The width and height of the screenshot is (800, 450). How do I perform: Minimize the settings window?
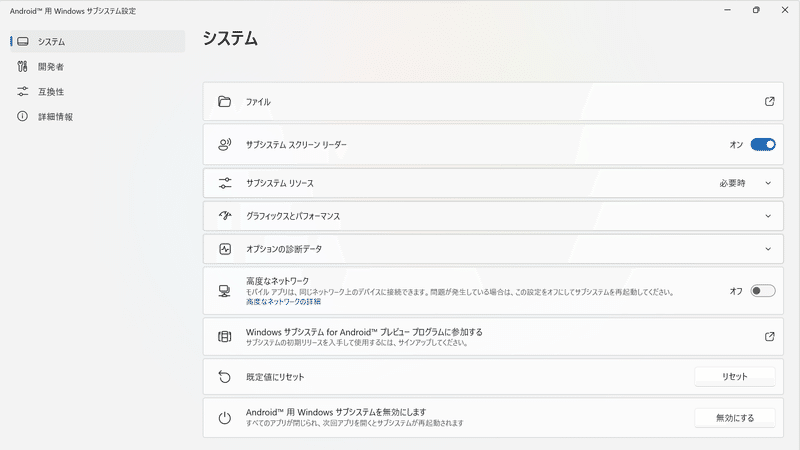[728, 10]
